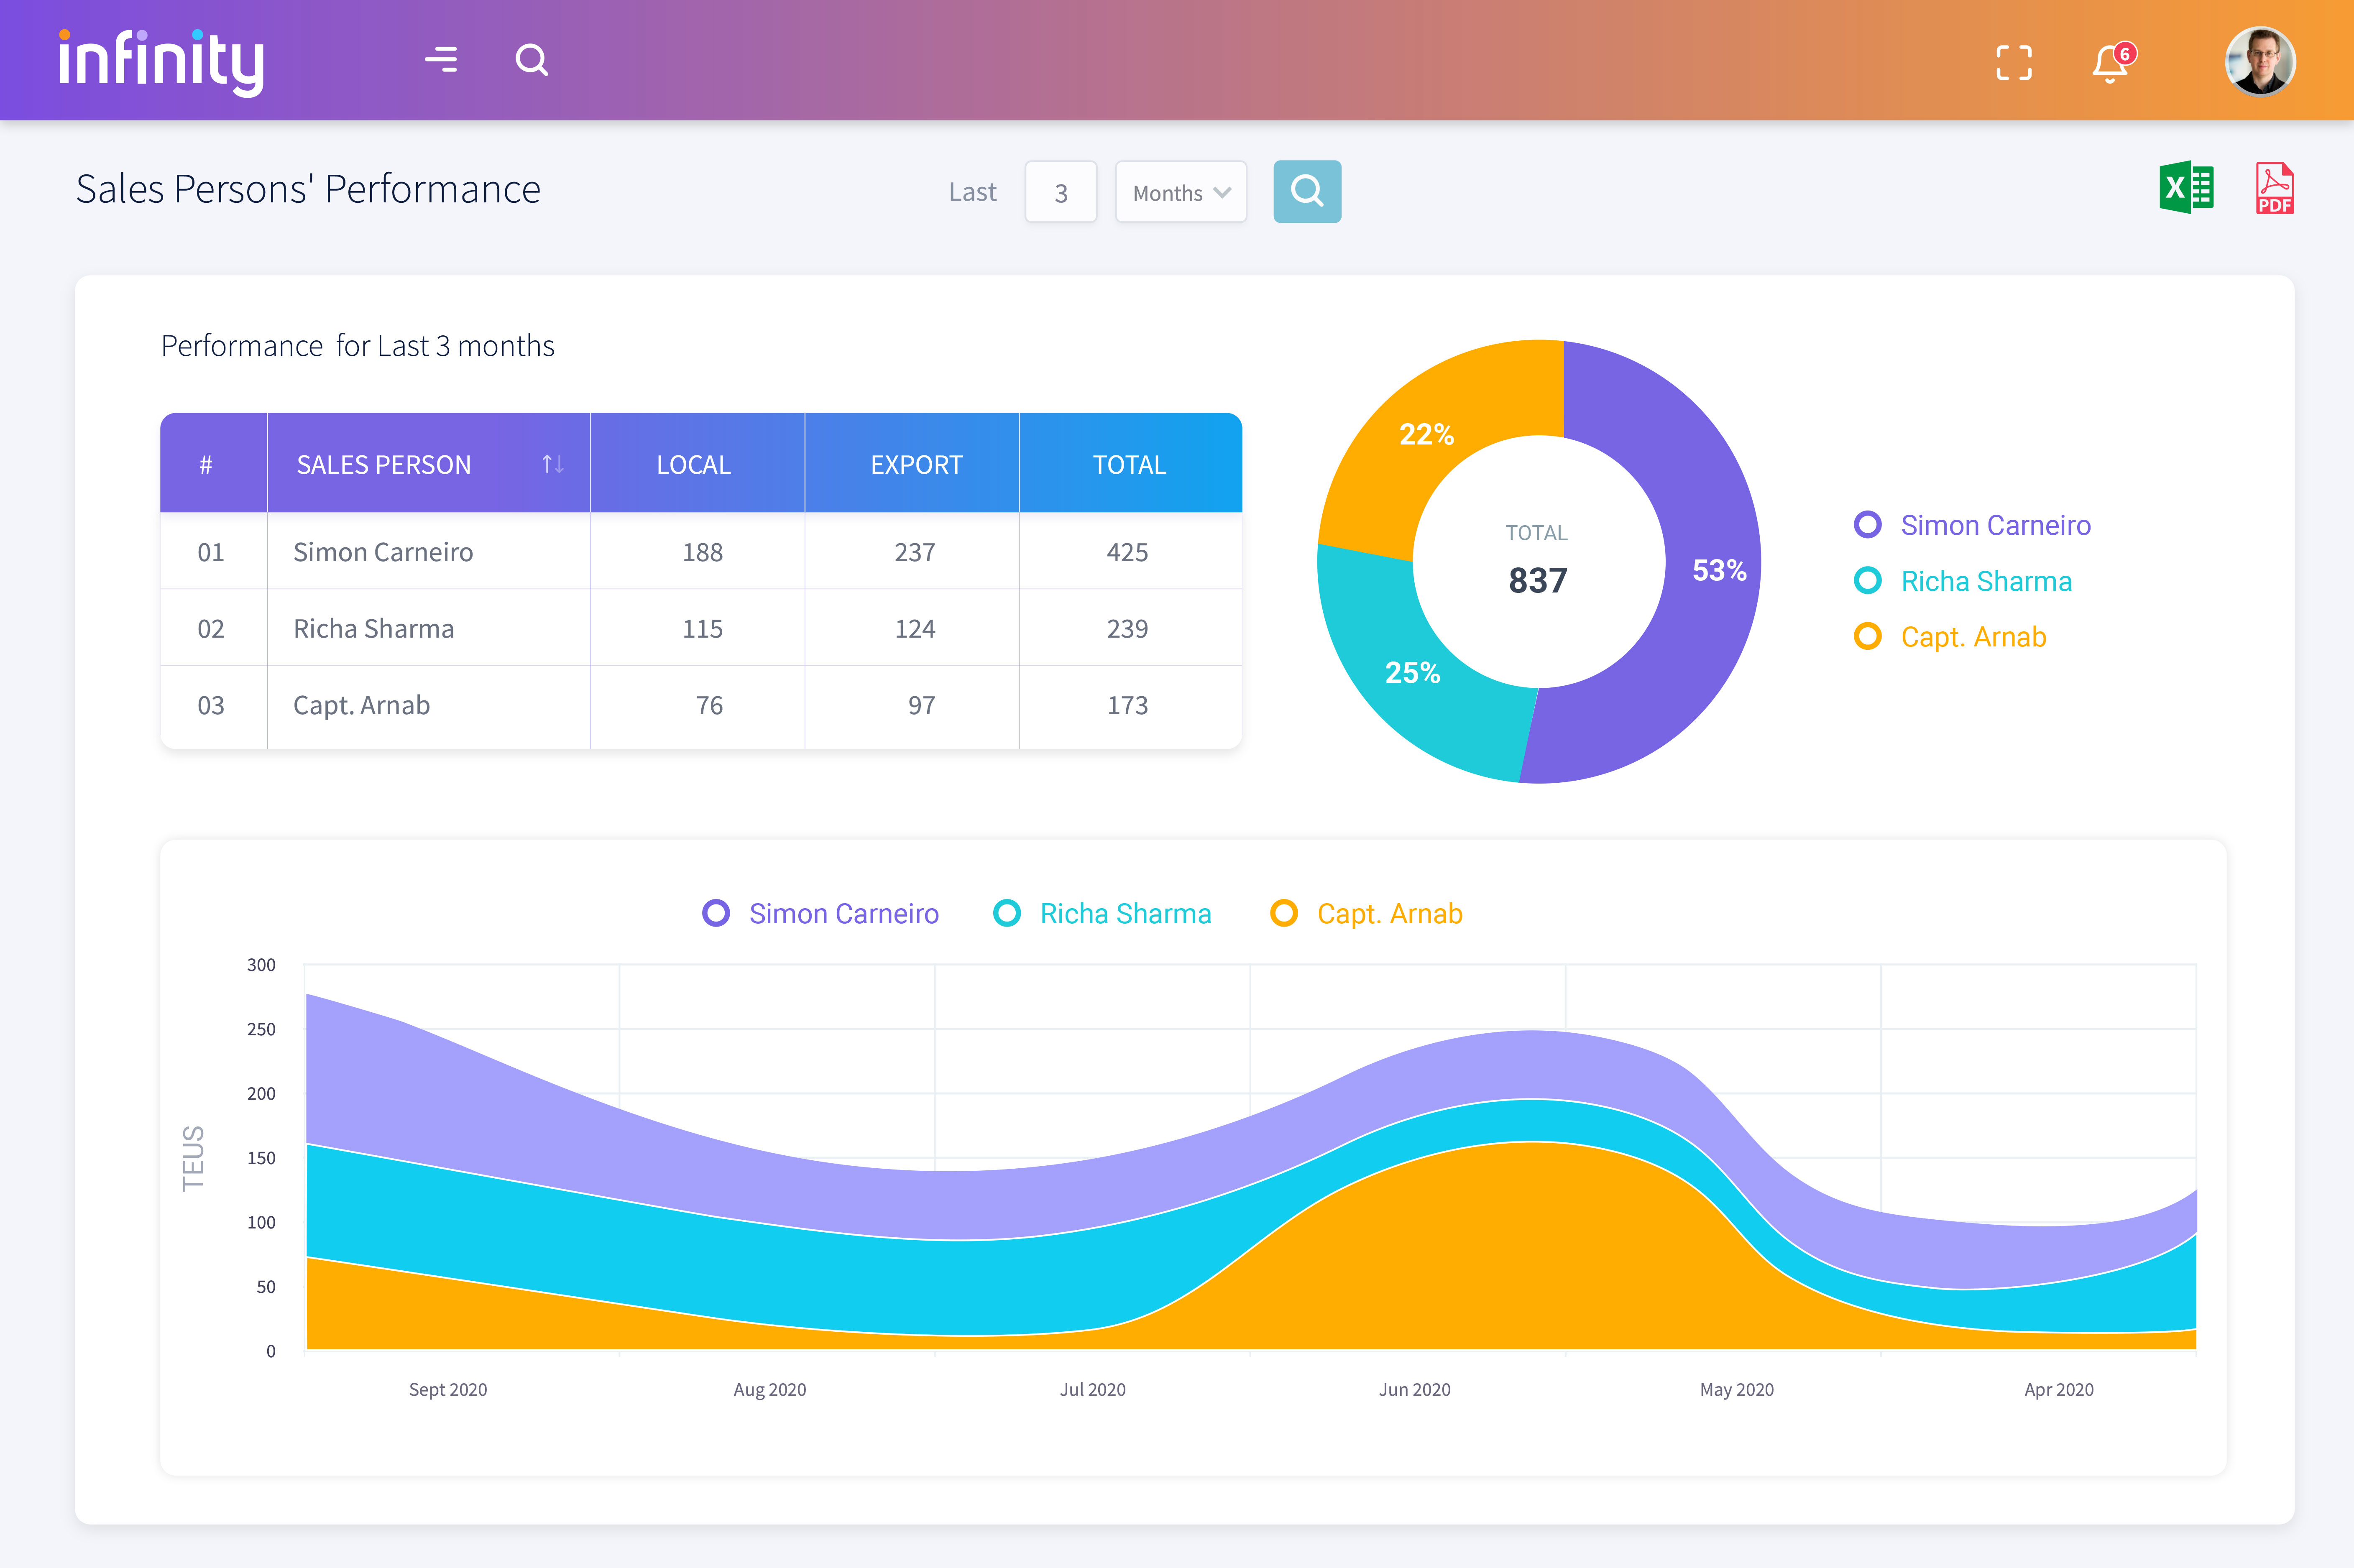The image size is (2354, 1568).
Task: Click local value 115
Action: click(x=702, y=629)
